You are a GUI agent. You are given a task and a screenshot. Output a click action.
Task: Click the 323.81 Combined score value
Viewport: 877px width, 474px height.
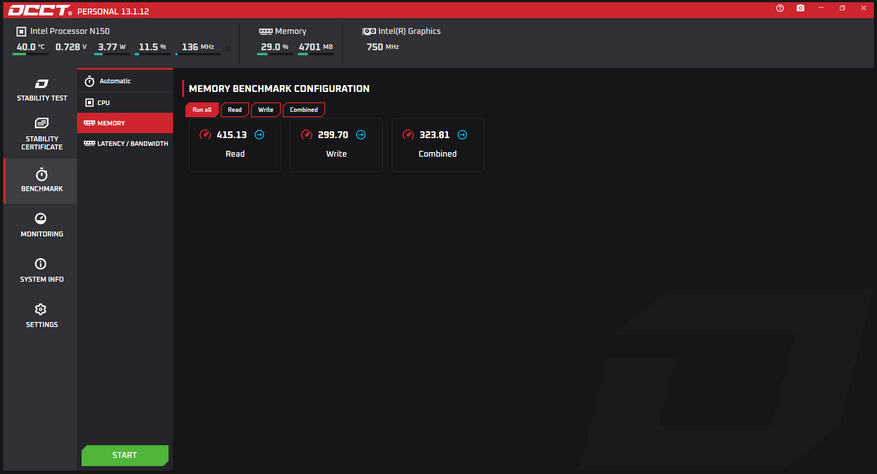point(435,135)
